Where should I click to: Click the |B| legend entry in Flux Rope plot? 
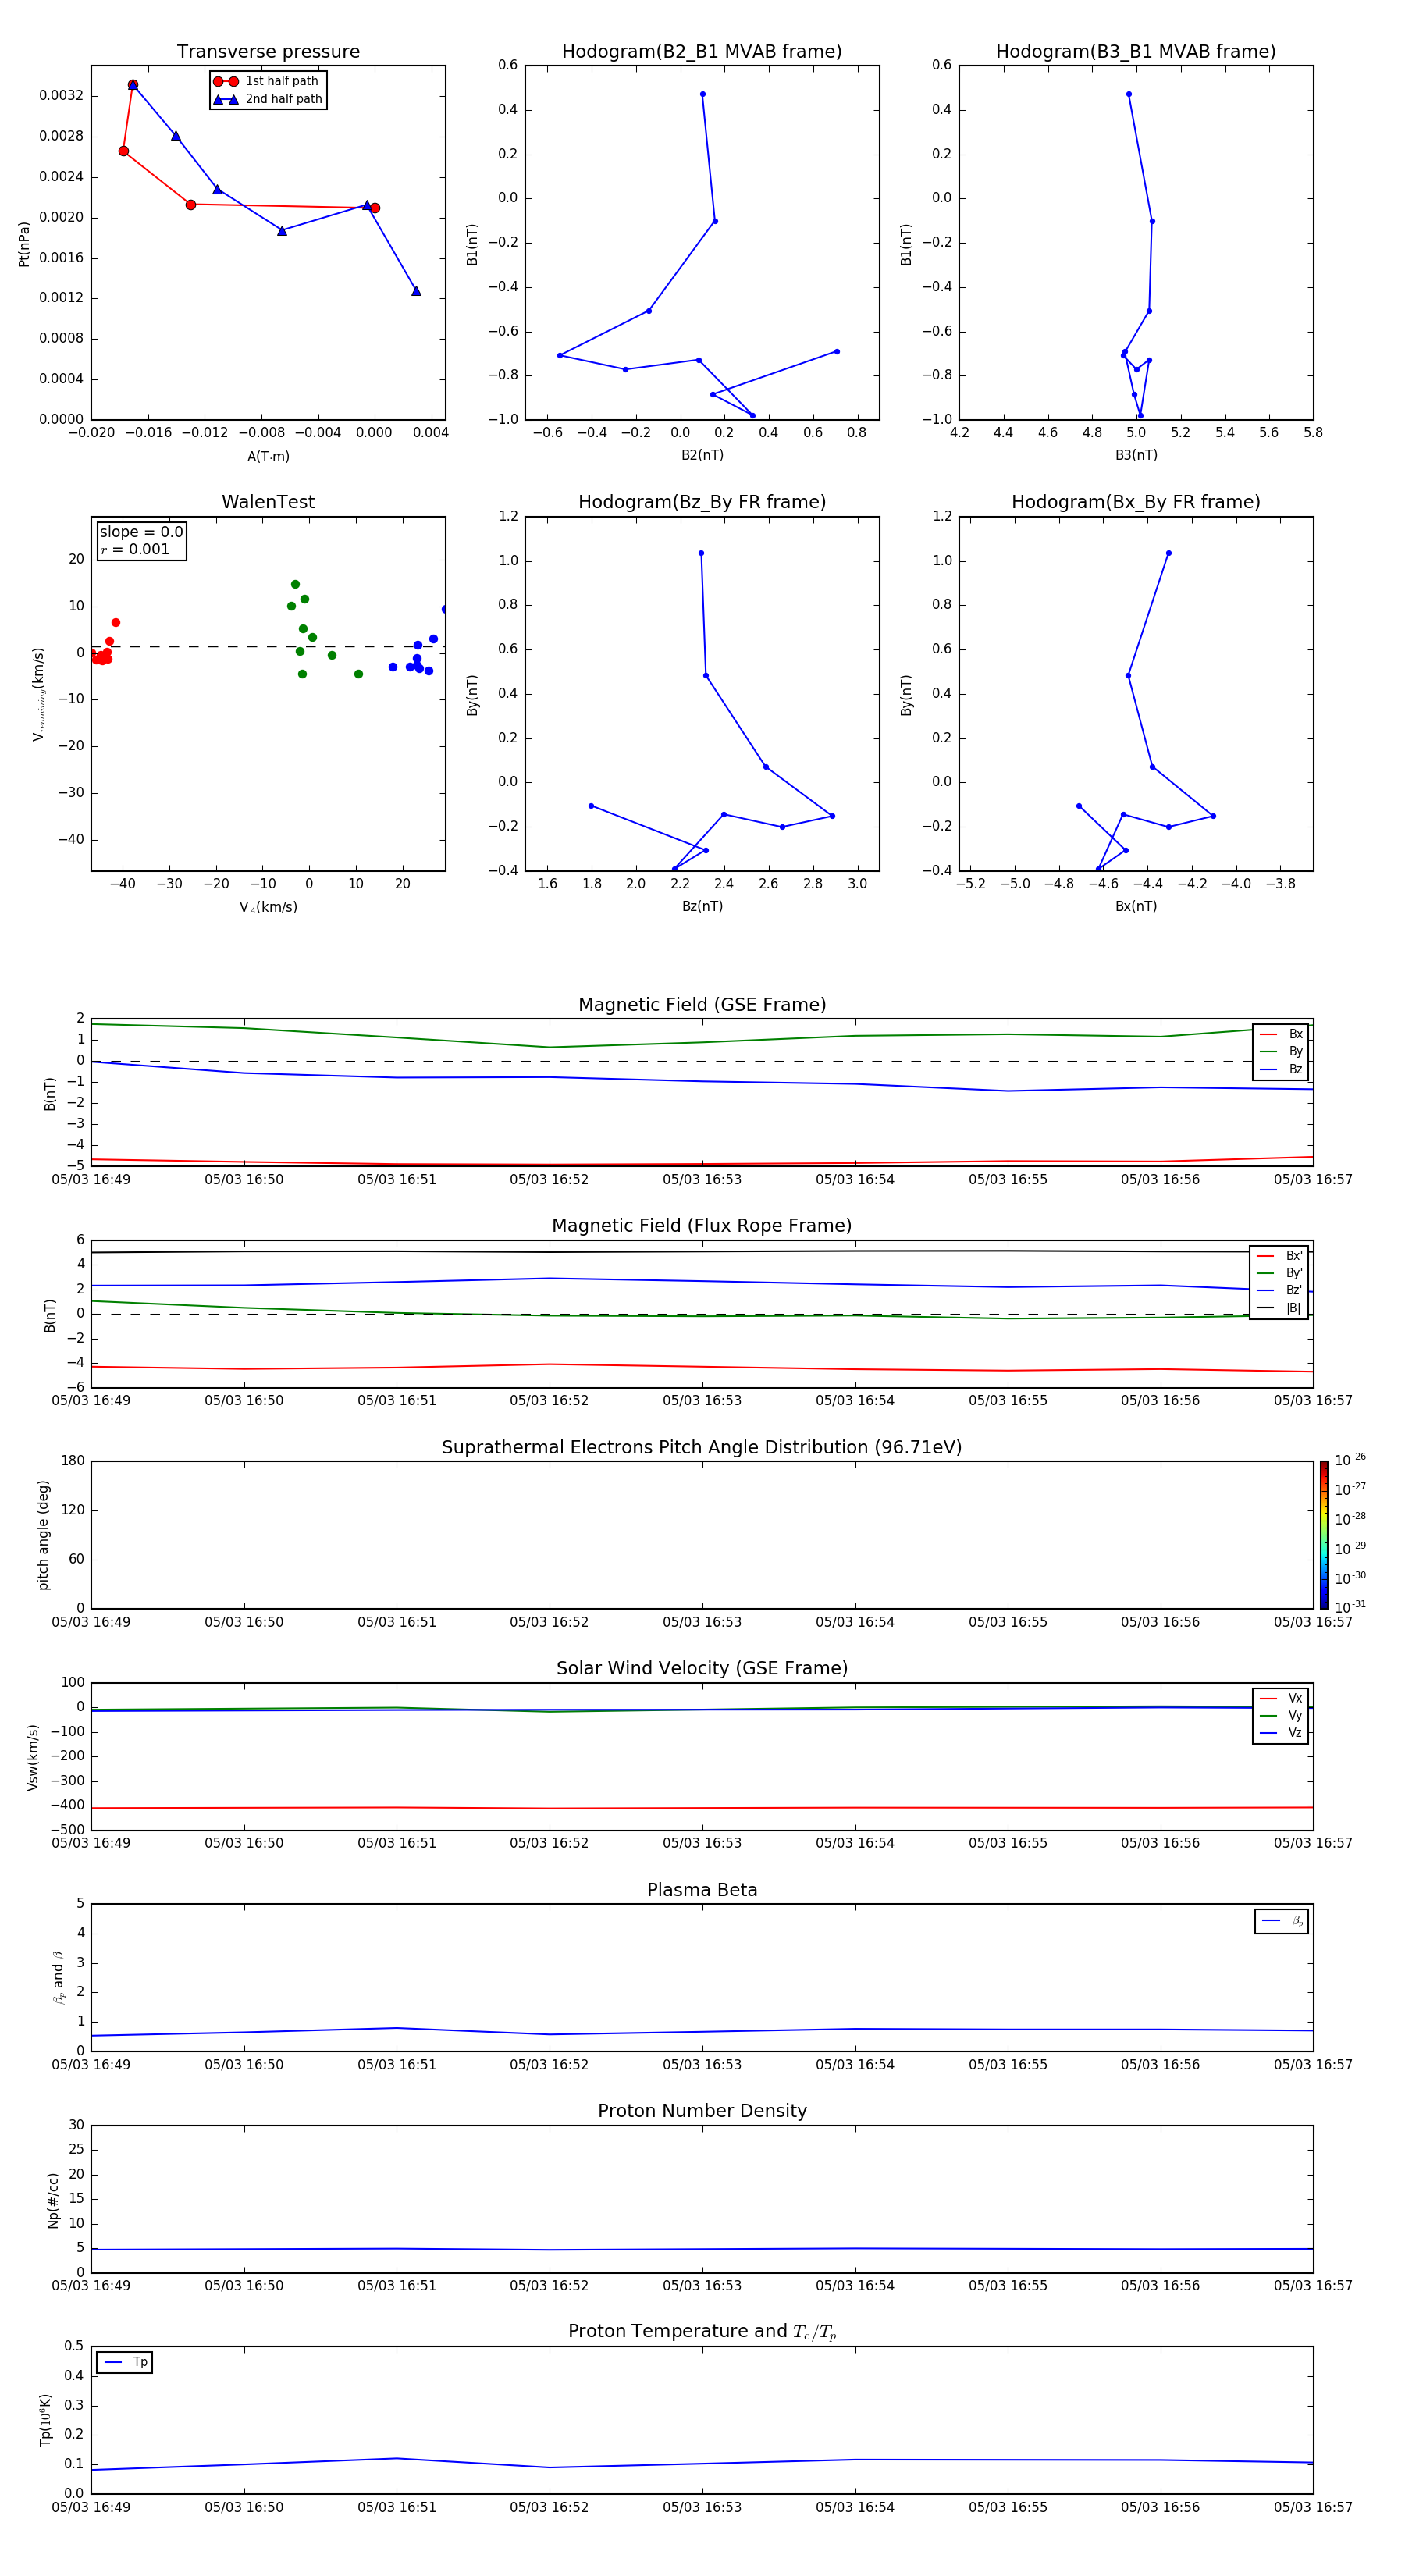pyautogui.click(x=1279, y=1308)
